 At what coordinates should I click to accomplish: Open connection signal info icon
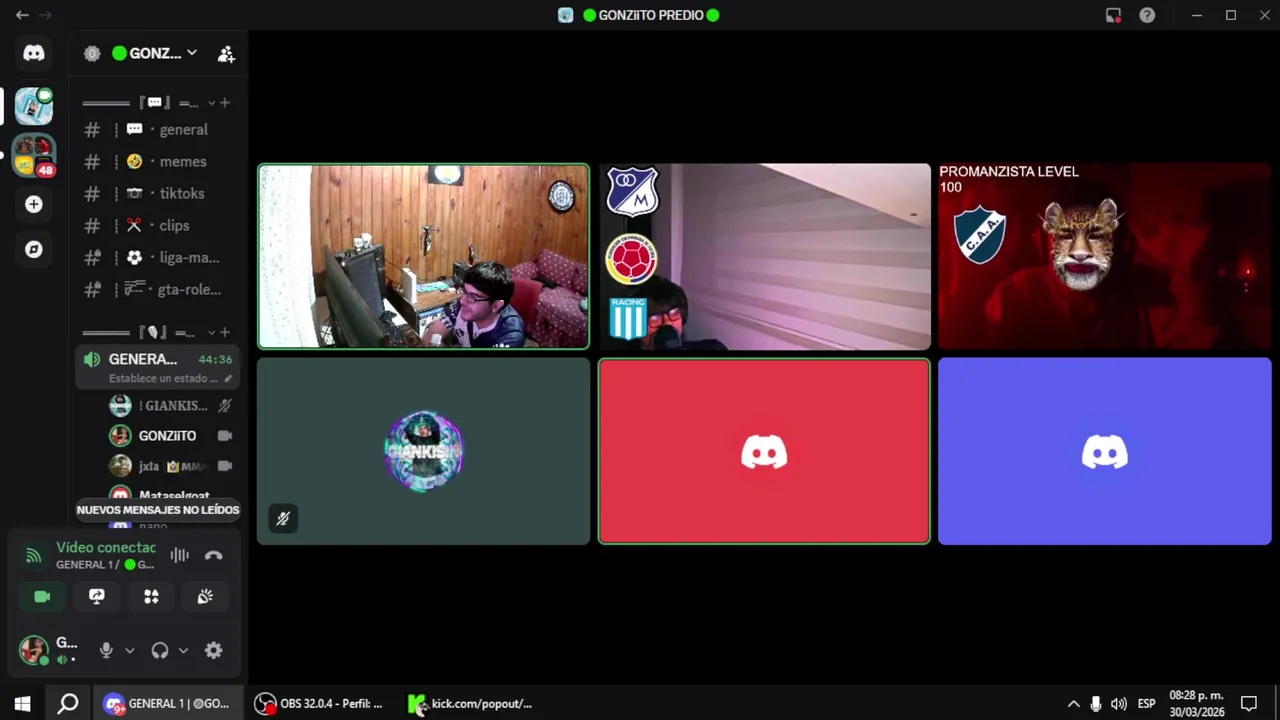click(x=33, y=556)
